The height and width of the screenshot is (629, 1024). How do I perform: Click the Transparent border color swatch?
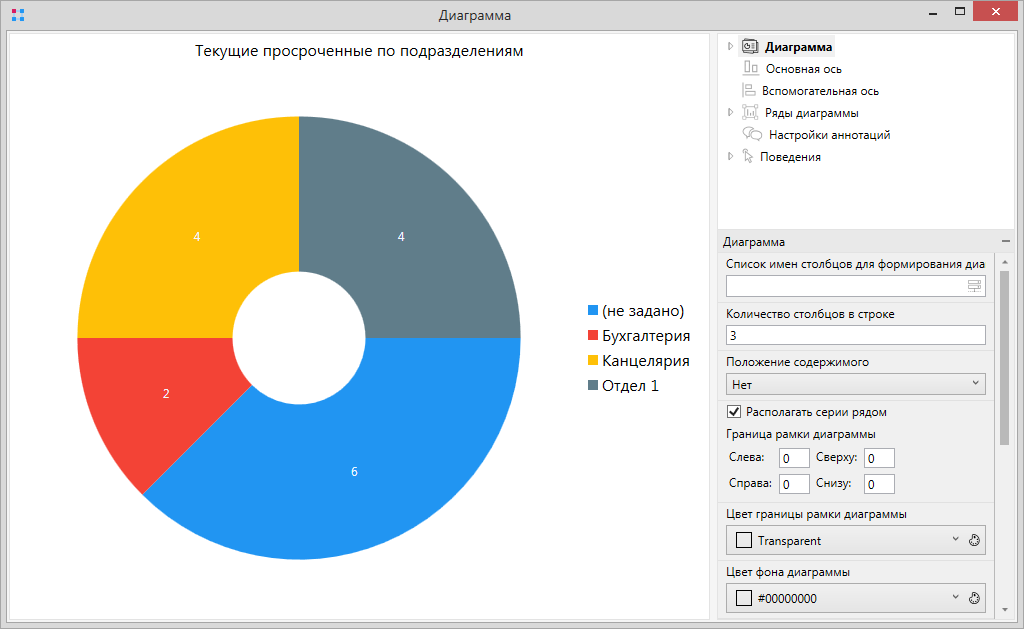pyautogui.click(x=744, y=541)
